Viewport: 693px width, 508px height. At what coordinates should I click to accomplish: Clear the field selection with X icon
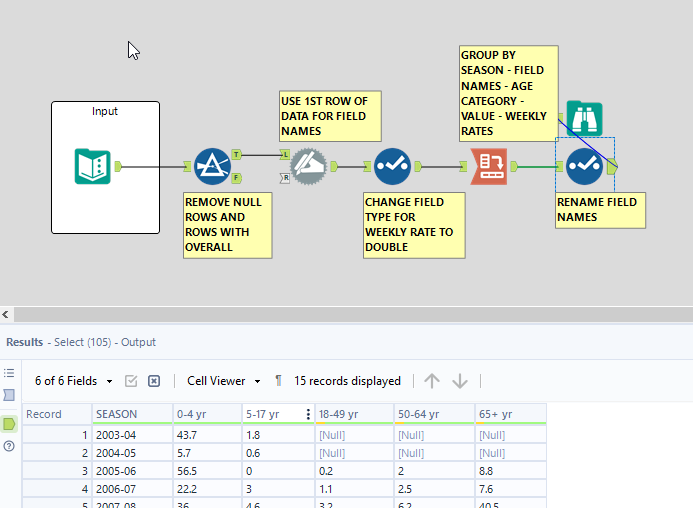point(154,381)
